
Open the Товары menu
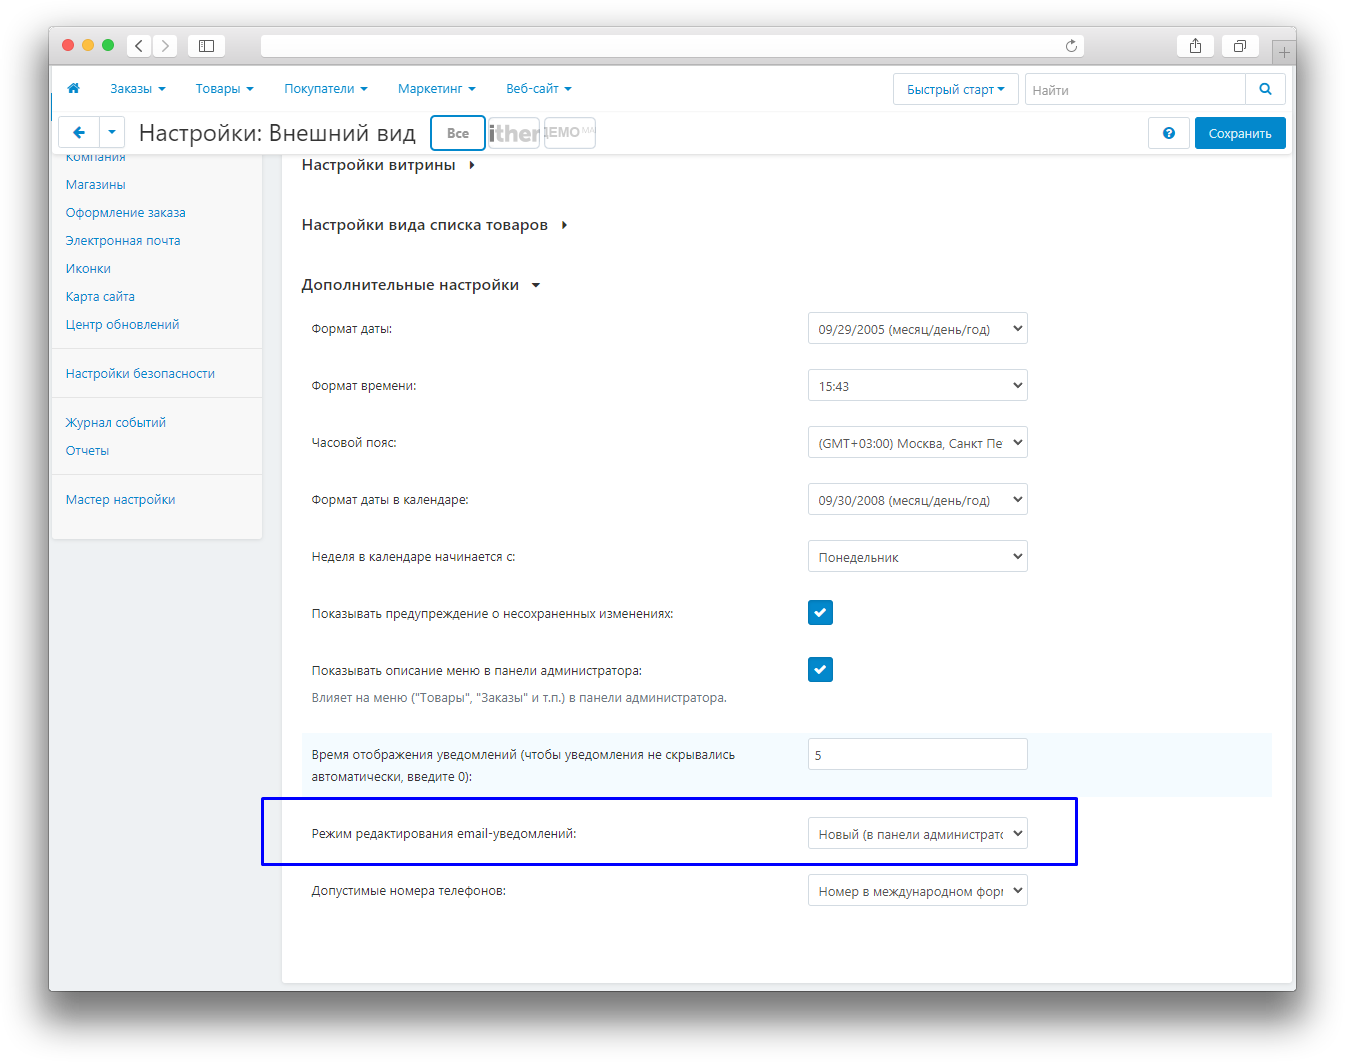pos(225,89)
